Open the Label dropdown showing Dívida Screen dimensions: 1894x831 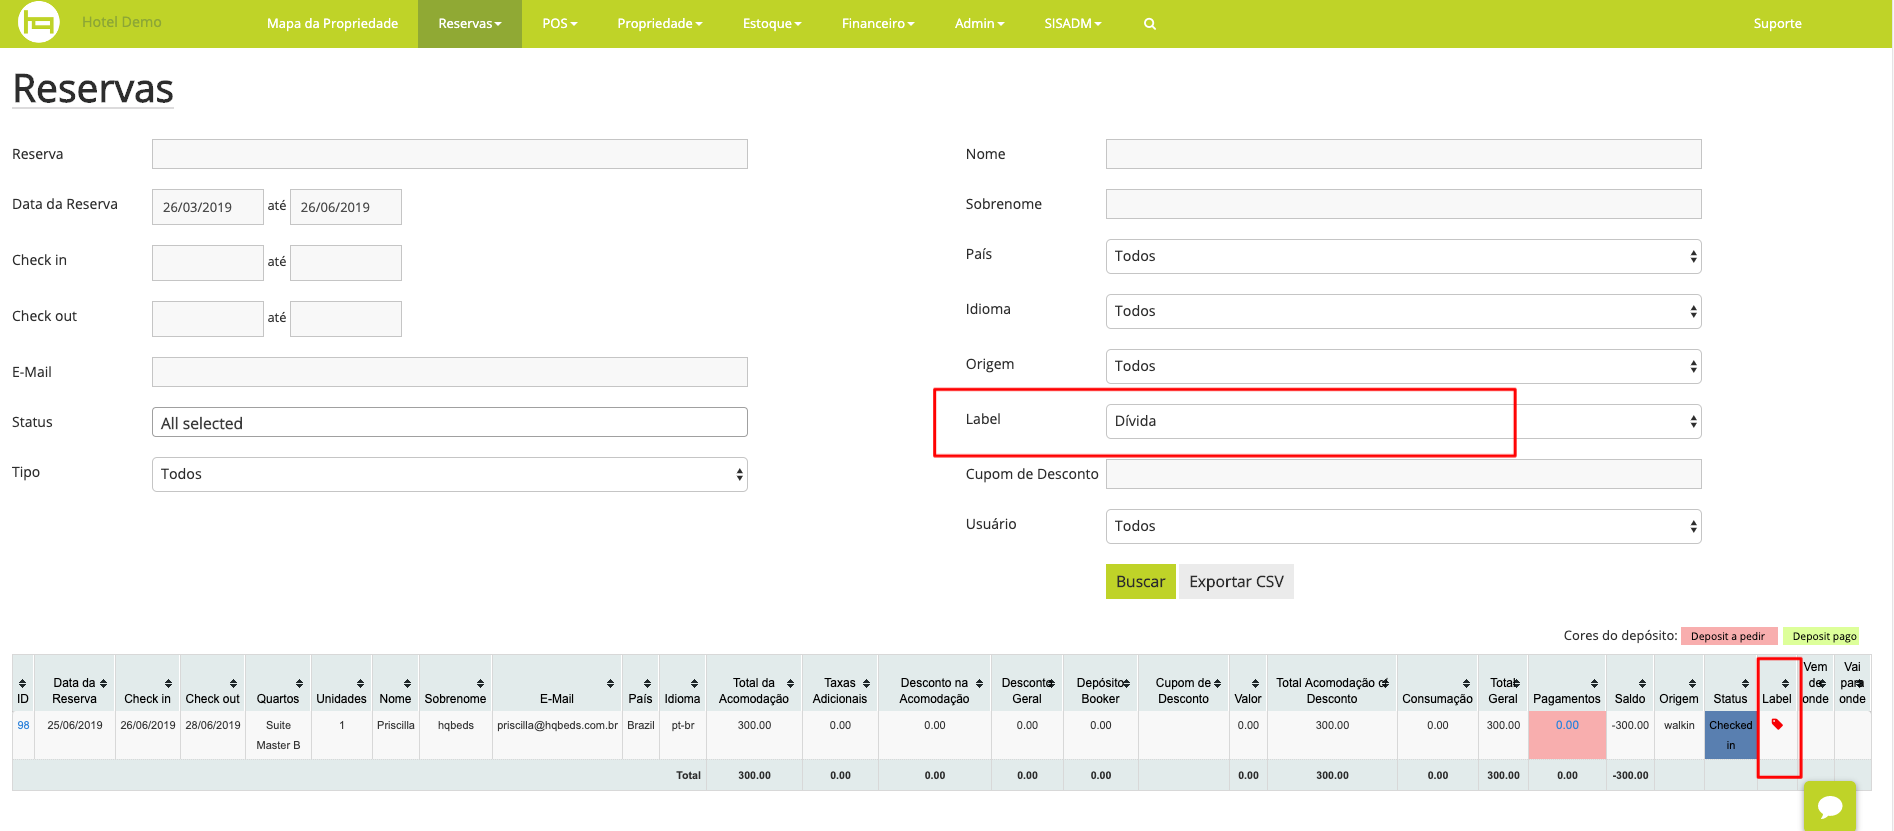click(1402, 421)
